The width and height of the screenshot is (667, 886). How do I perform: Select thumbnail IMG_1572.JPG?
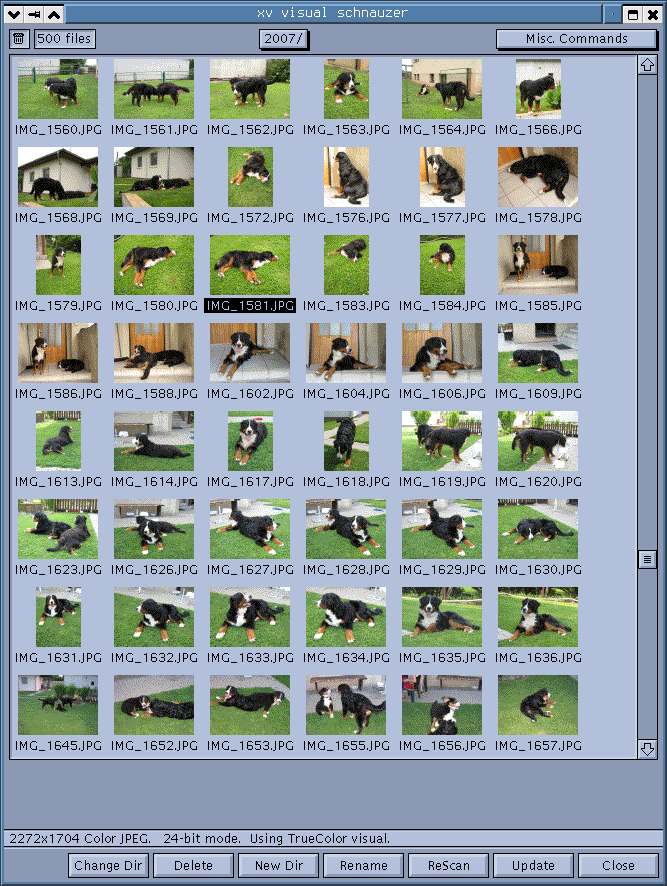[250, 177]
